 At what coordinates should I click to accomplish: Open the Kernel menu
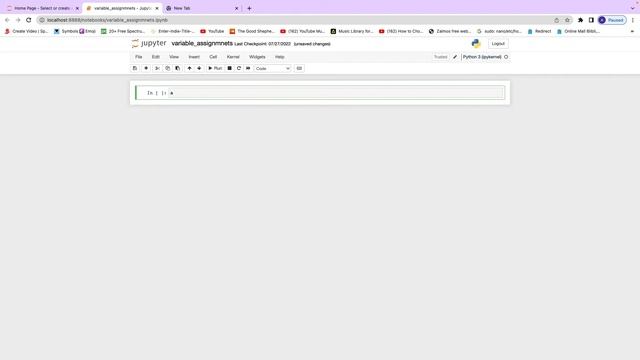[233, 57]
